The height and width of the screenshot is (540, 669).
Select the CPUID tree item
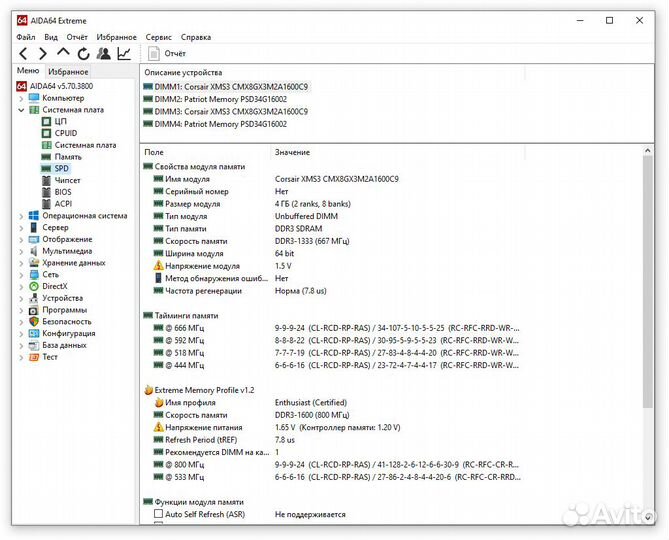point(65,133)
